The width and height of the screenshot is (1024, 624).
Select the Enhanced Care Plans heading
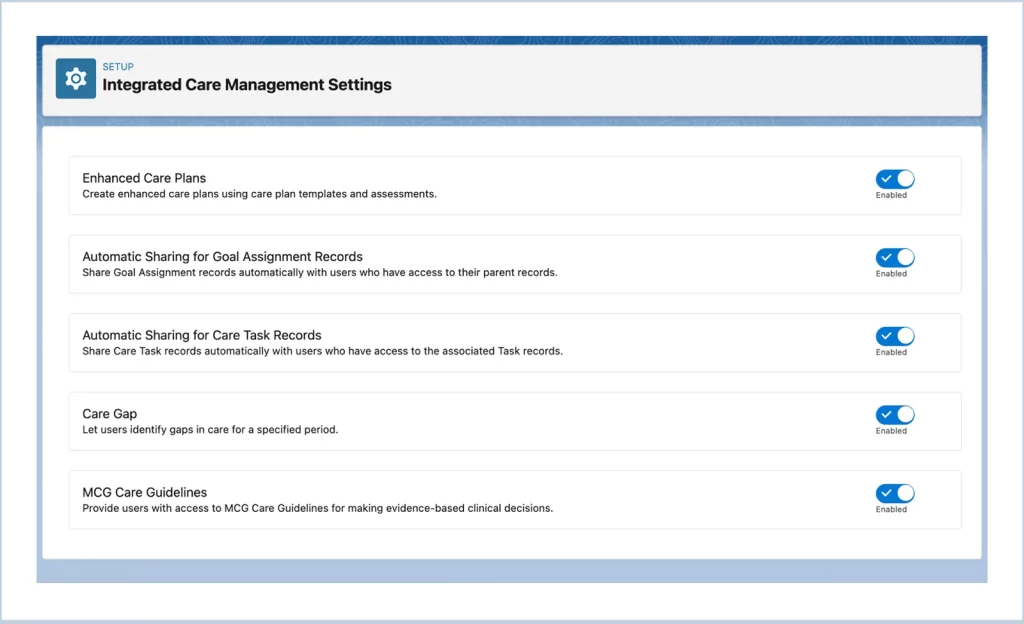pos(144,178)
